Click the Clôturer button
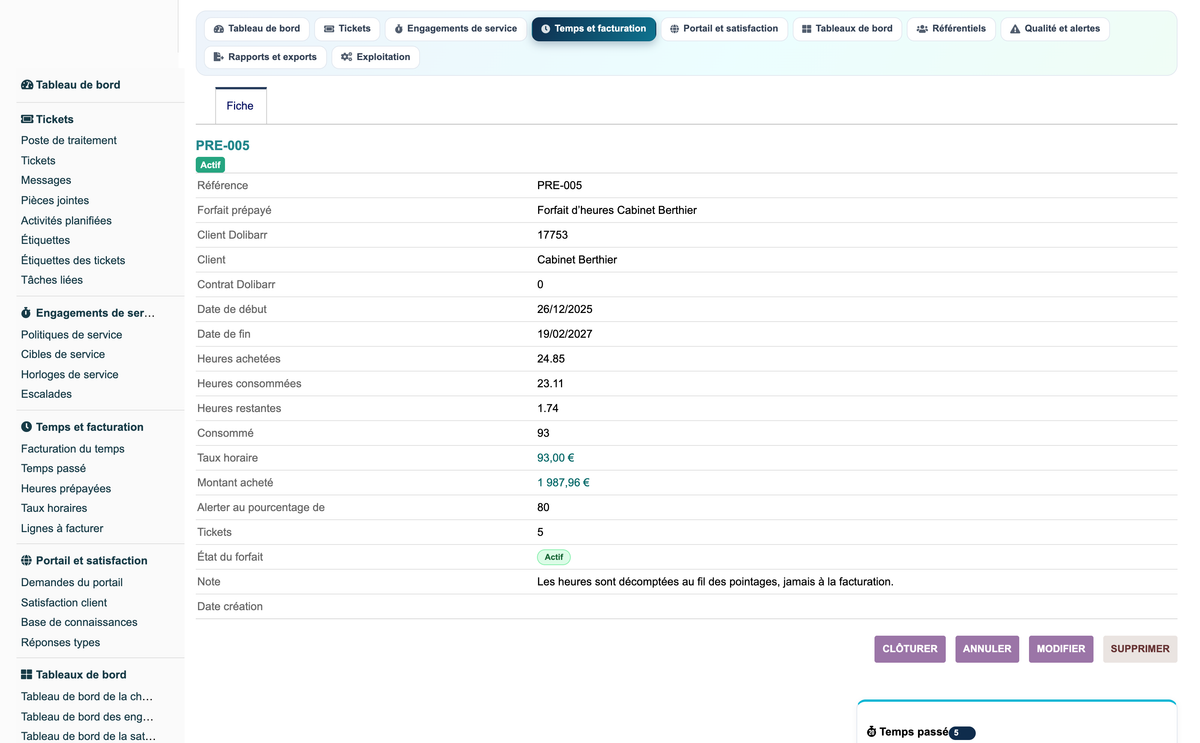The image size is (1200, 743). [x=910, y=649]
